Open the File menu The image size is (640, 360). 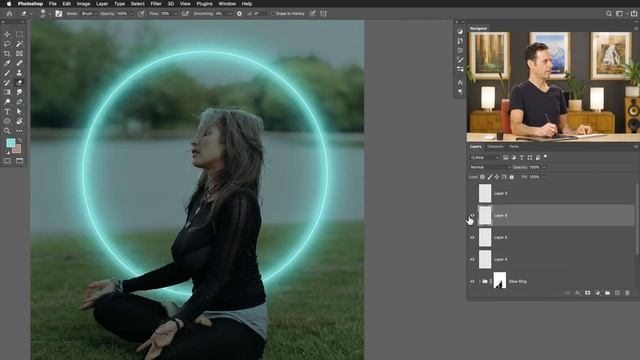click(53, 4)
